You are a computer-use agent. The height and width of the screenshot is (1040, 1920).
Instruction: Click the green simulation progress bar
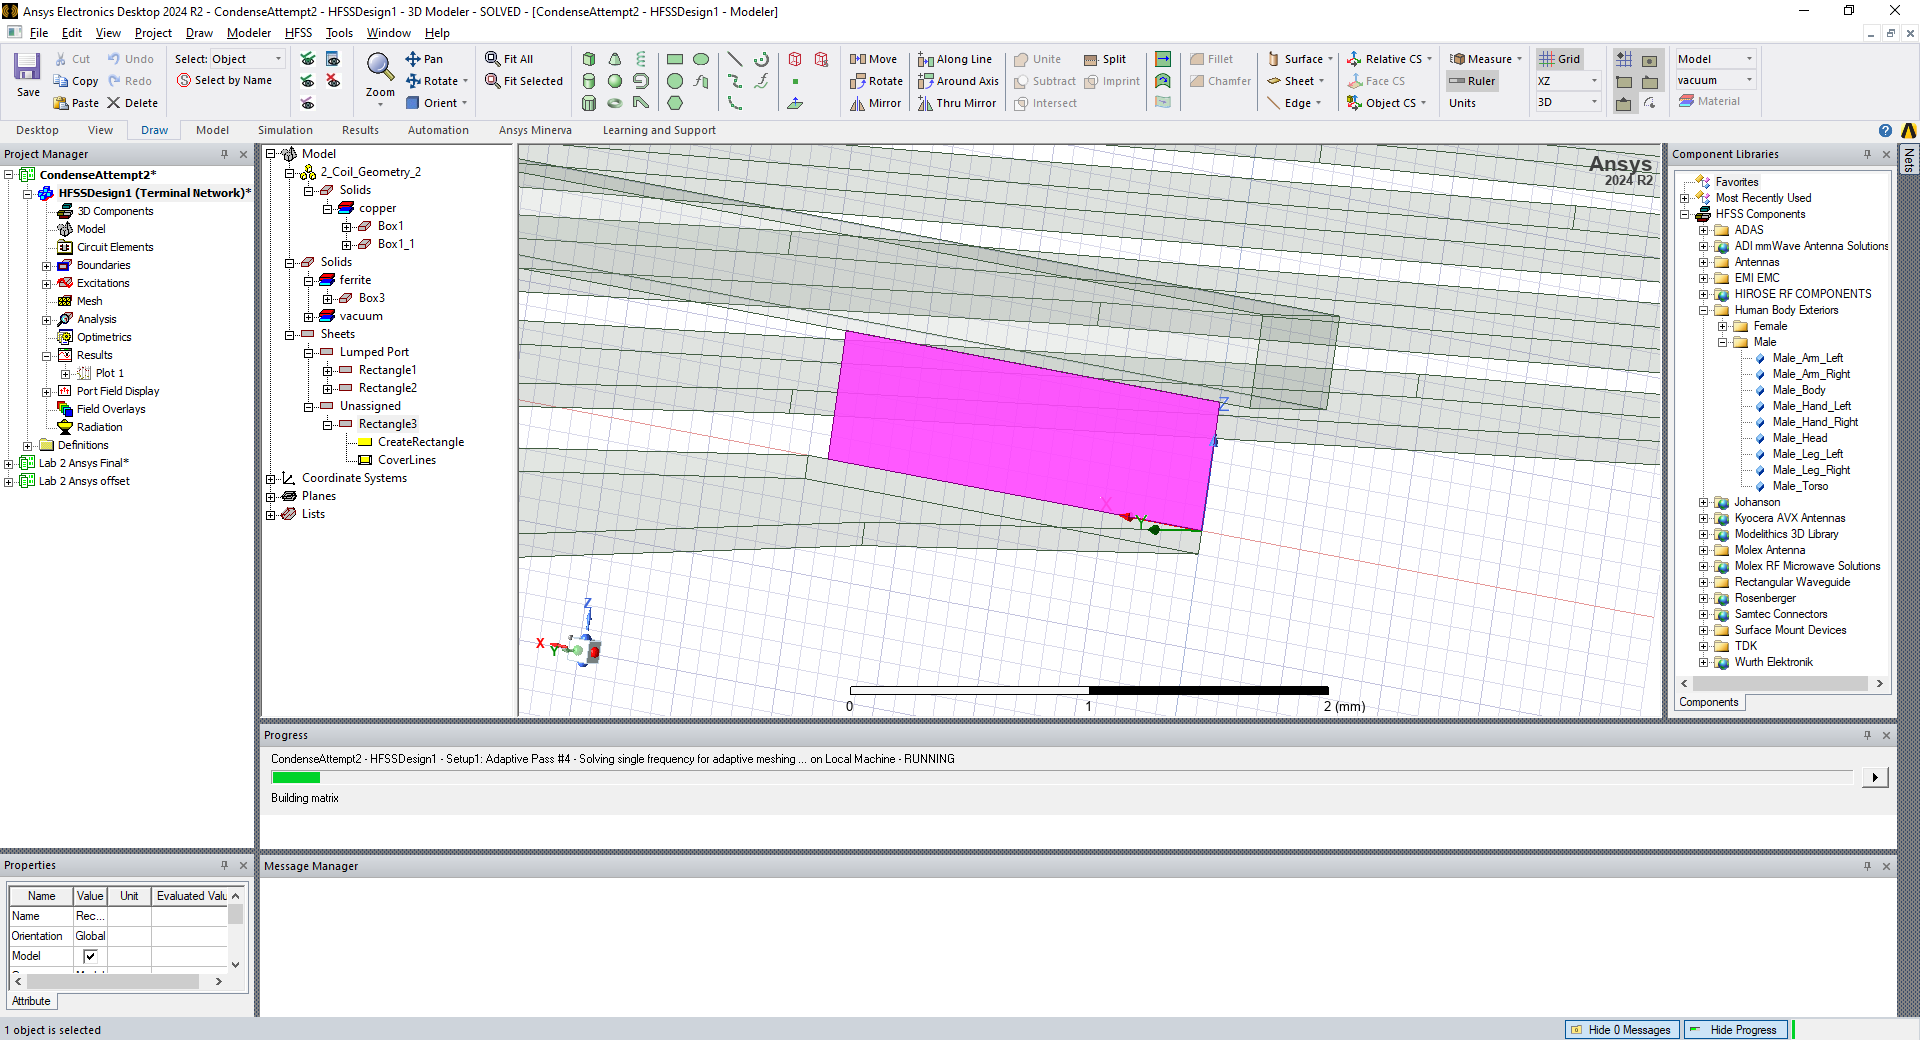(x=296, y=777)
